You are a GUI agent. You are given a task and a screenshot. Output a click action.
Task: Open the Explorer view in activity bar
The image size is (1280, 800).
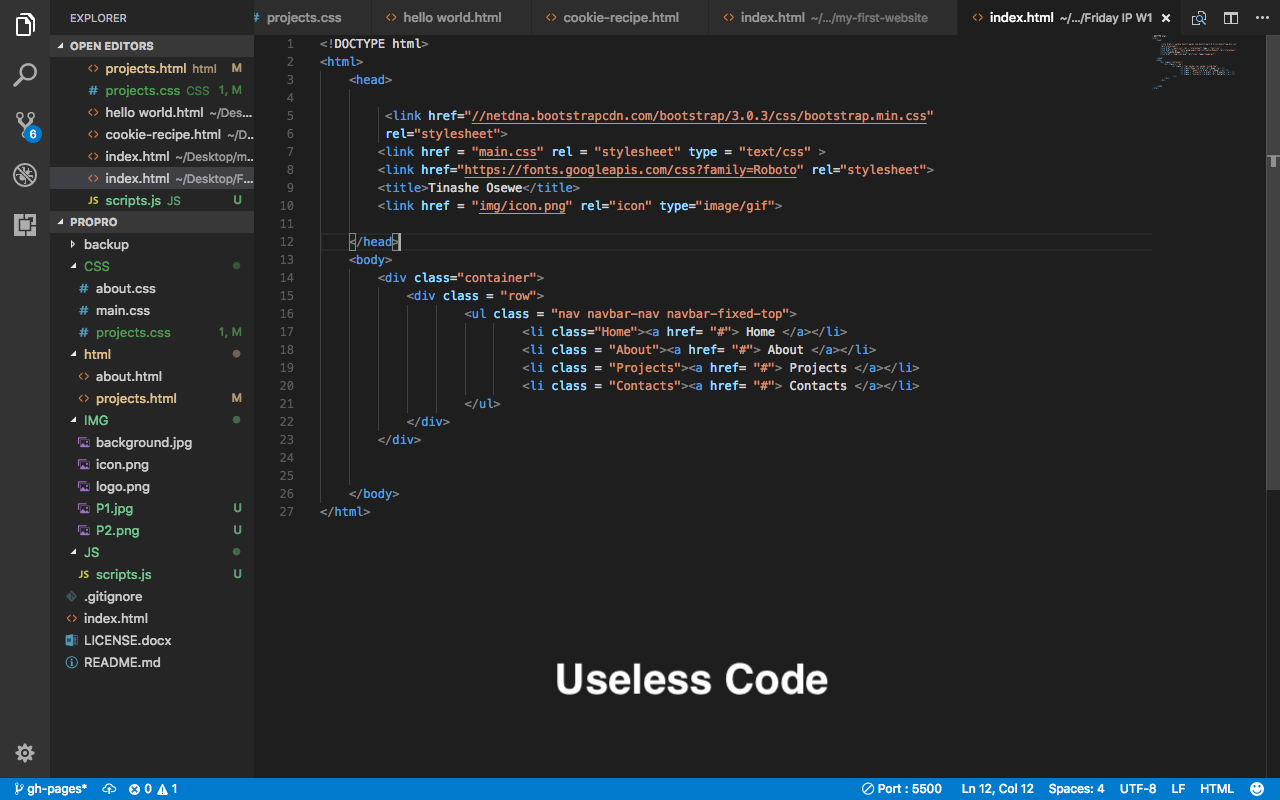(25, 25)
